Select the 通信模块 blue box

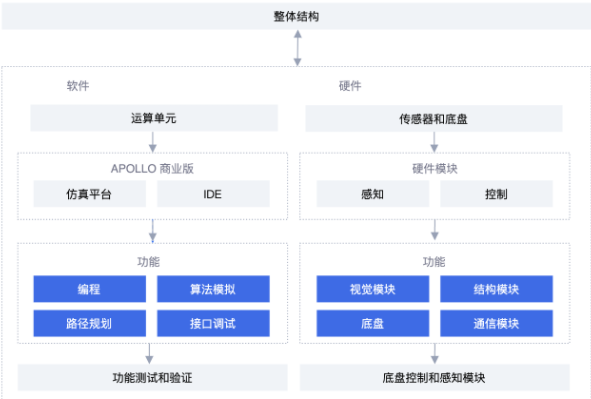tap(496, 323)
